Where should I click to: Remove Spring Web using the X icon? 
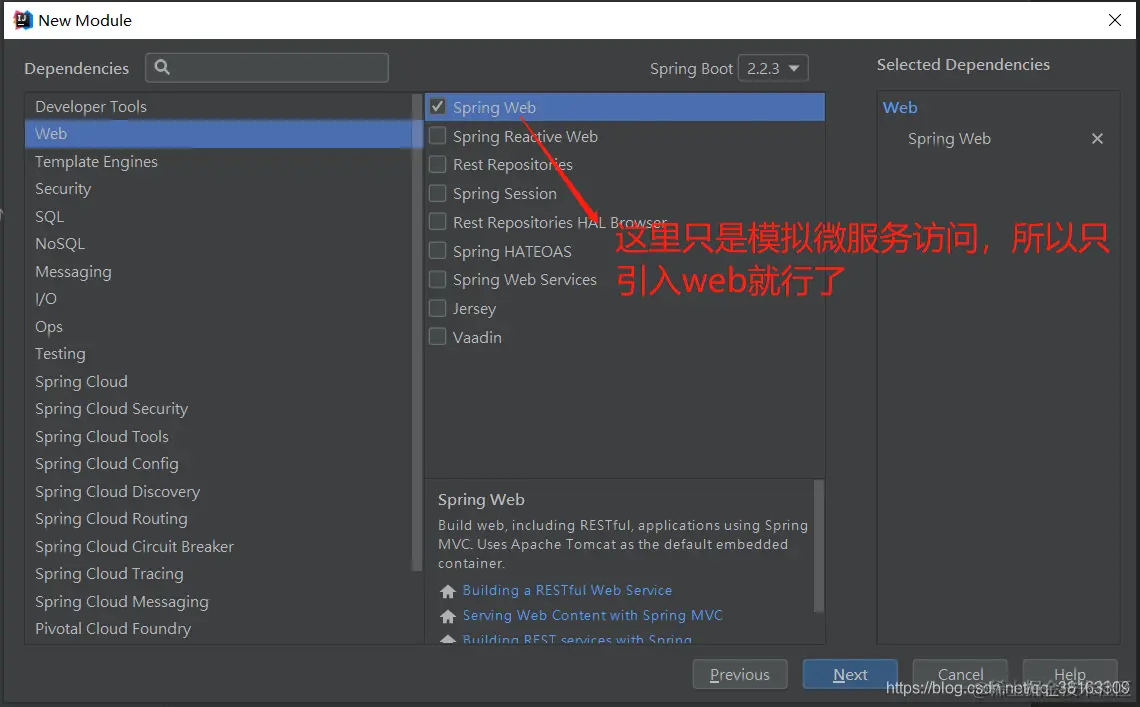[1097, 138]
